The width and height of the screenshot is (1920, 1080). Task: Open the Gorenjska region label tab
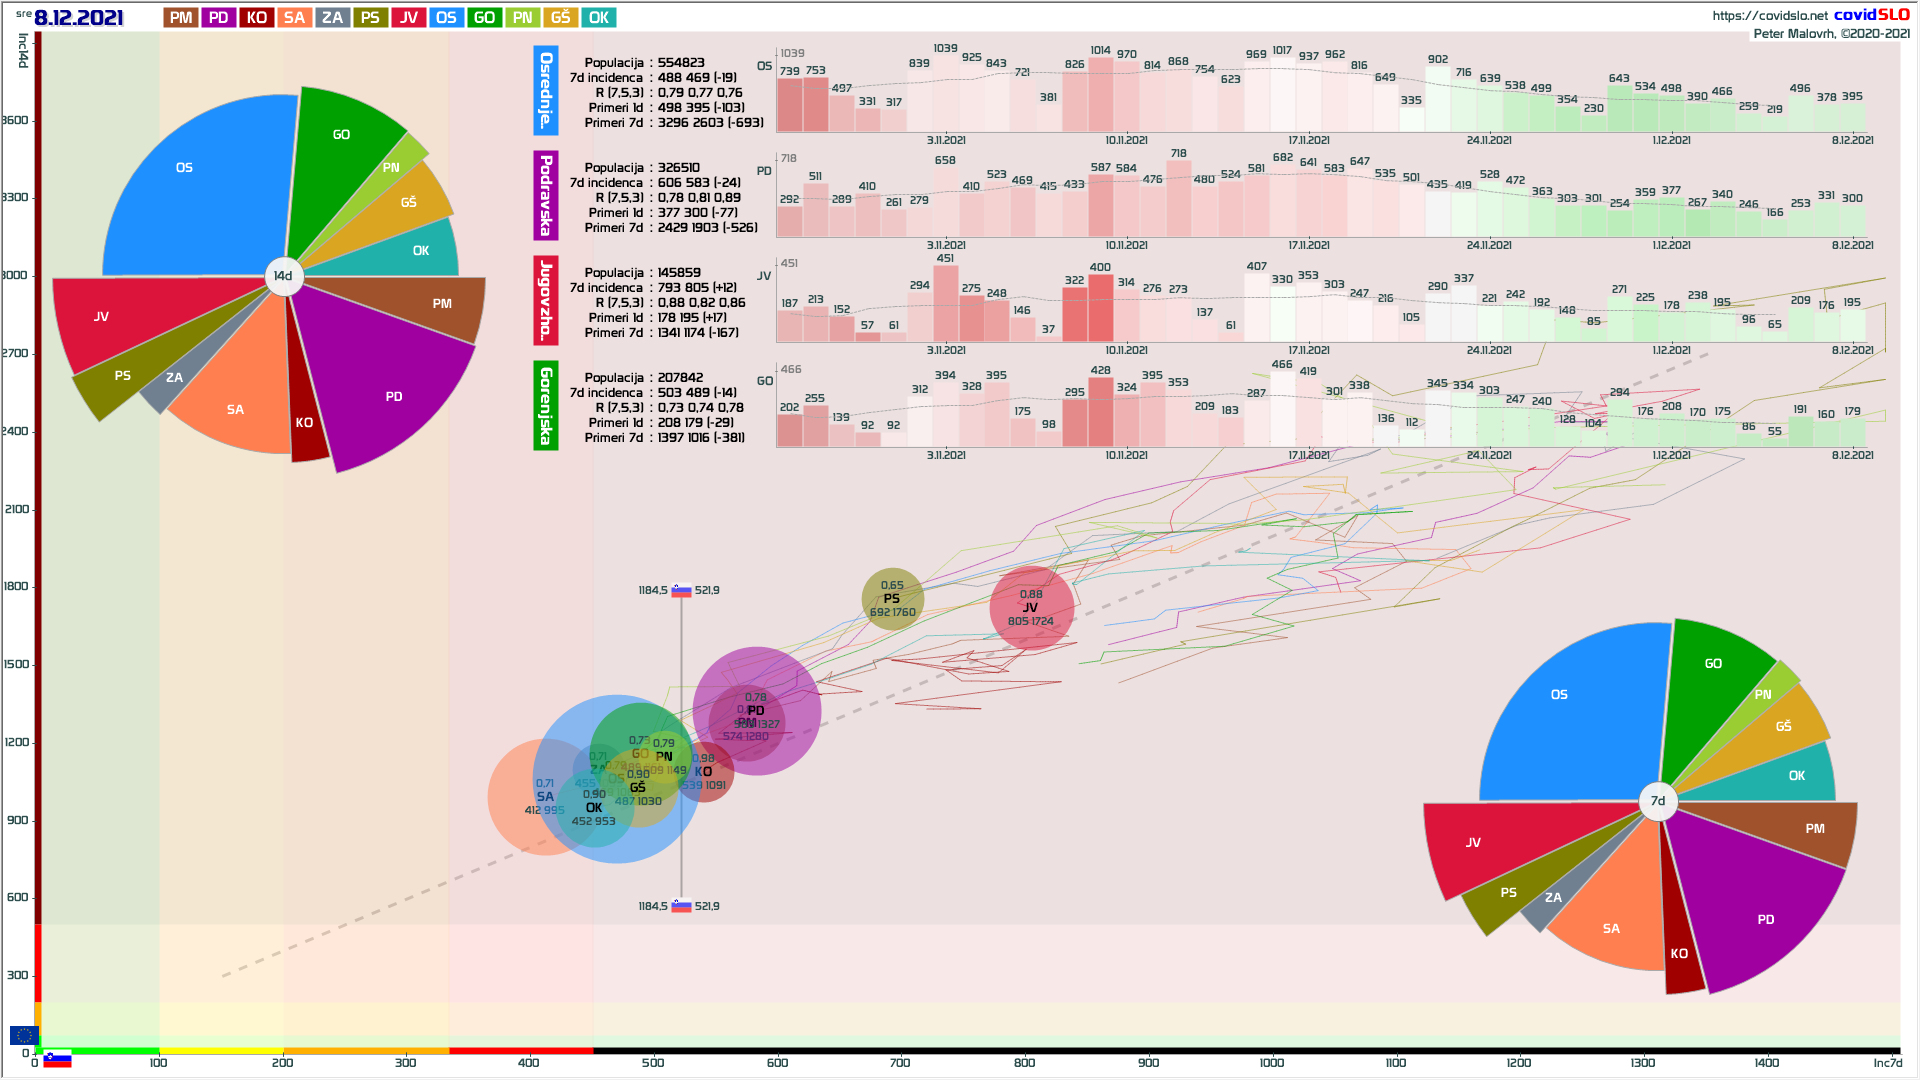pyautogui.click(x=546, y=405)
